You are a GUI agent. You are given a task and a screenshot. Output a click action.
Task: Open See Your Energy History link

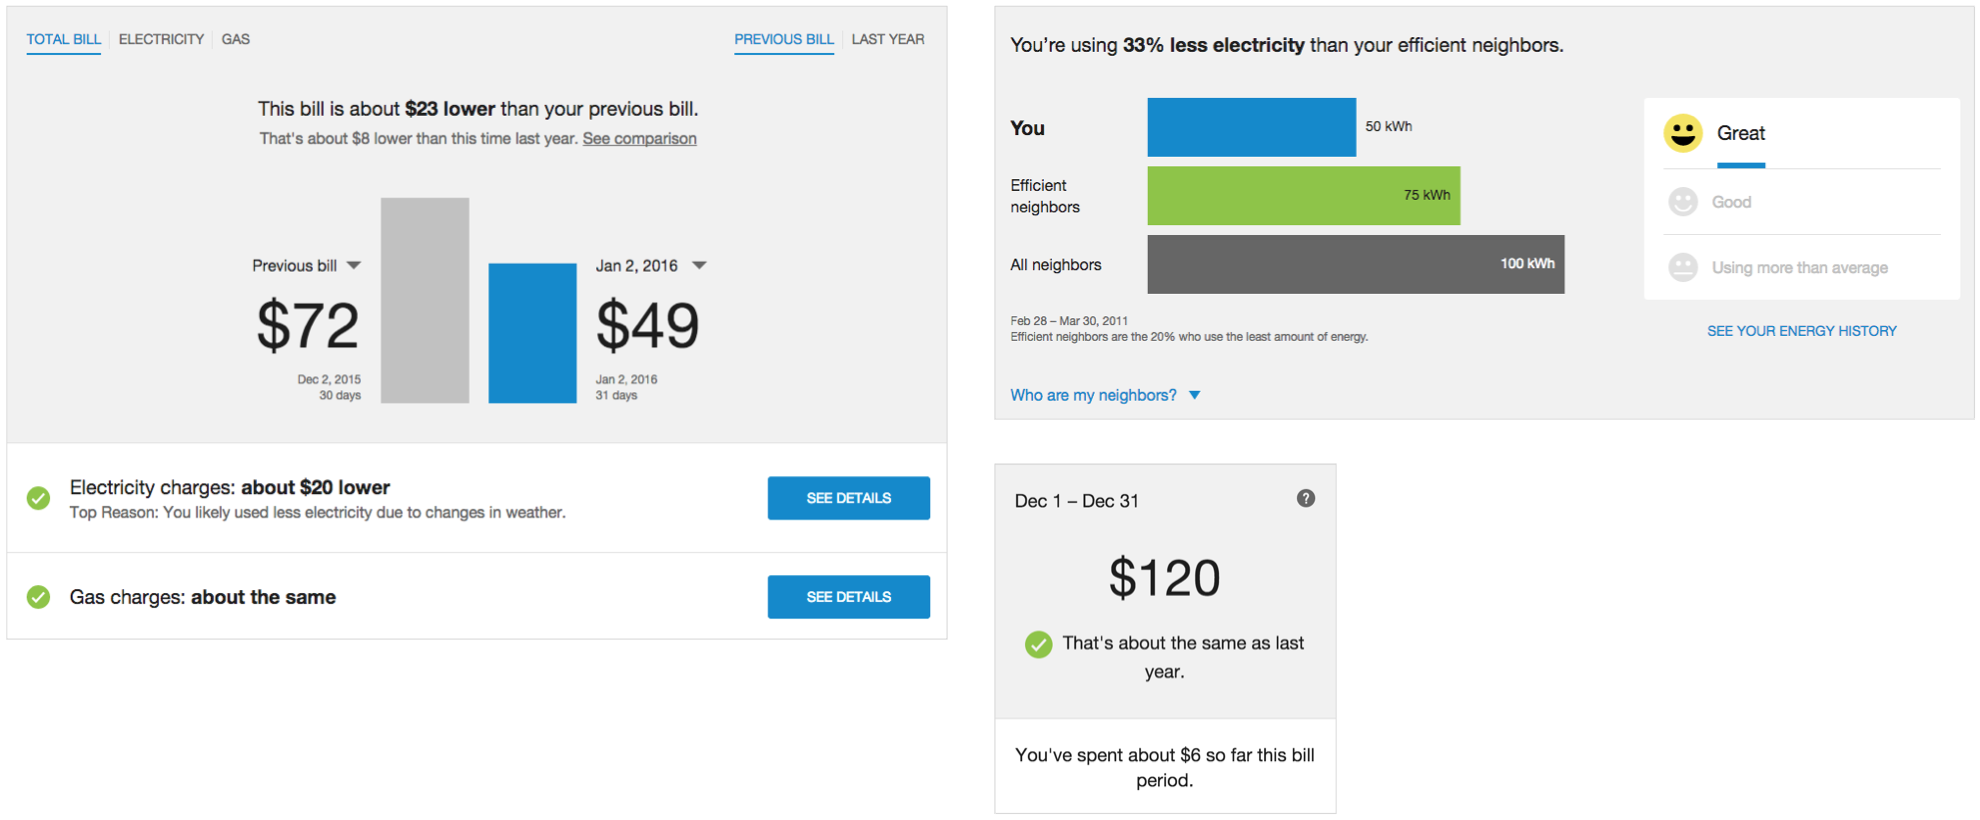pos(1802,331)
